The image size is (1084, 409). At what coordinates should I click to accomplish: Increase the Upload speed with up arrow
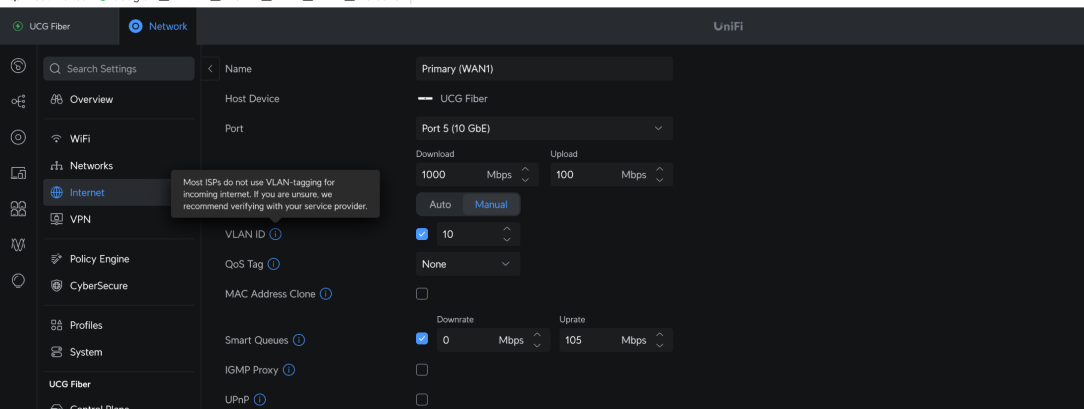[x=660, y=169]
